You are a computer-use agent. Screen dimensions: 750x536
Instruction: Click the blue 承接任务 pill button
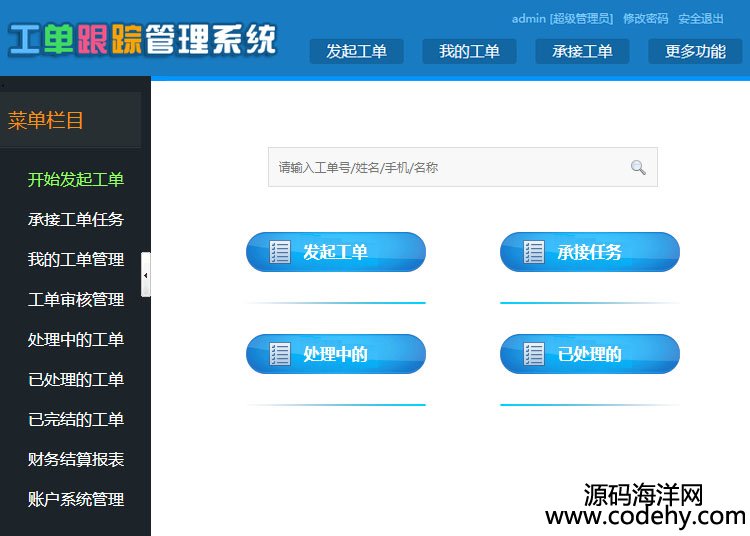click(x=590, y=252)
